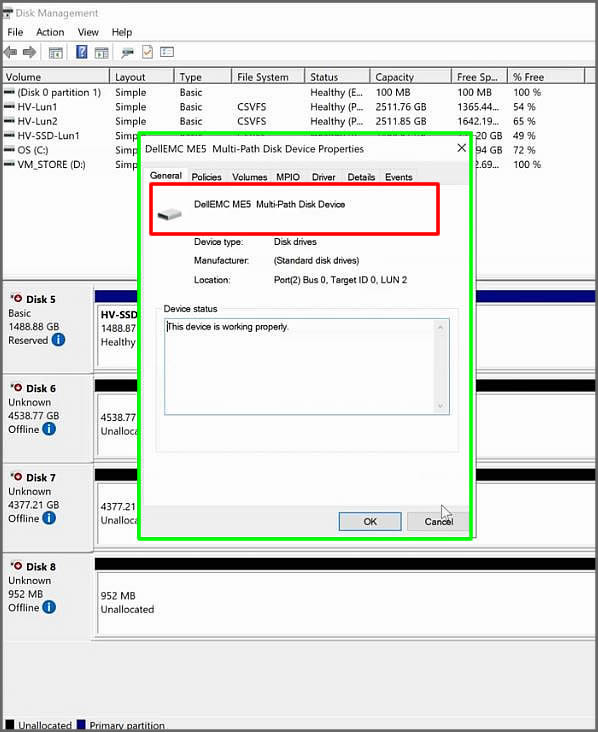This screenshot has width=598, height=732.
Task: Open the File menu
Action: tap(15, 32)
